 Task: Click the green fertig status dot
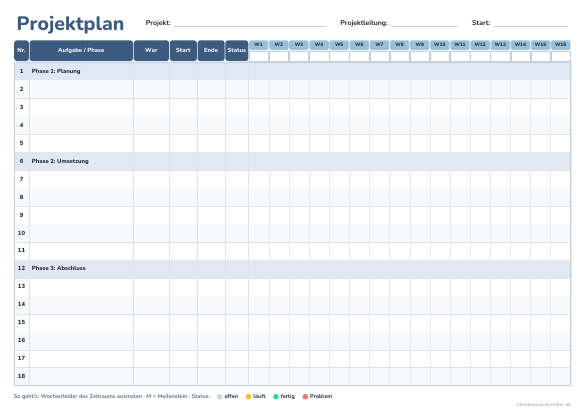pos(276,396)
